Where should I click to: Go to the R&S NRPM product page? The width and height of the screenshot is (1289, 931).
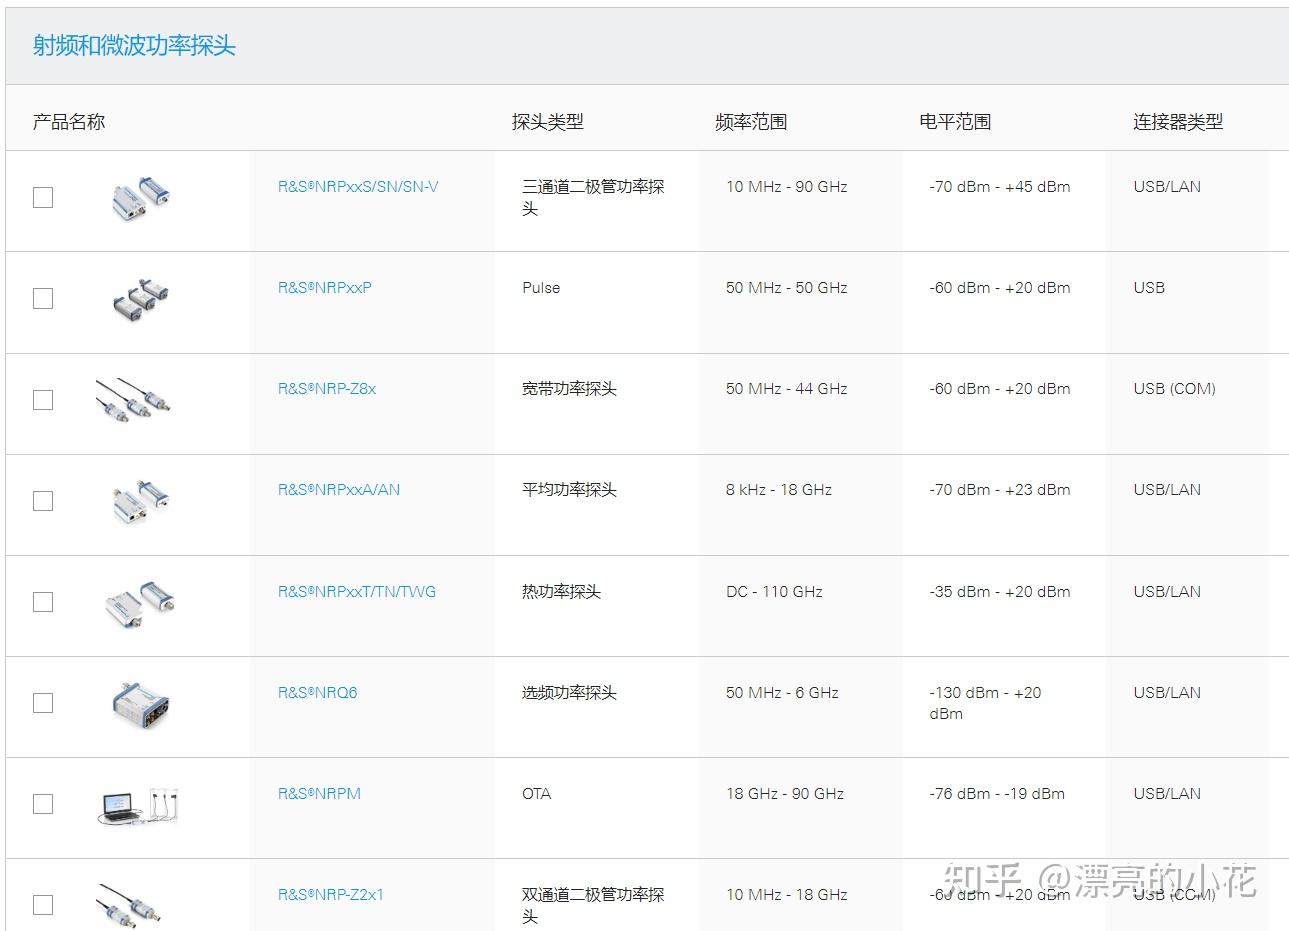[319, 794]
